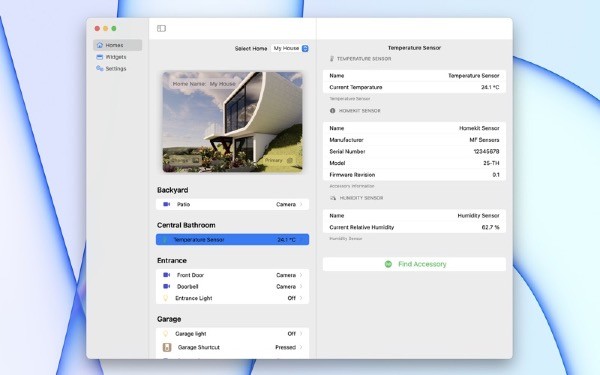Click the 'Backyard' room heading
600x375 pixels.
173,190
